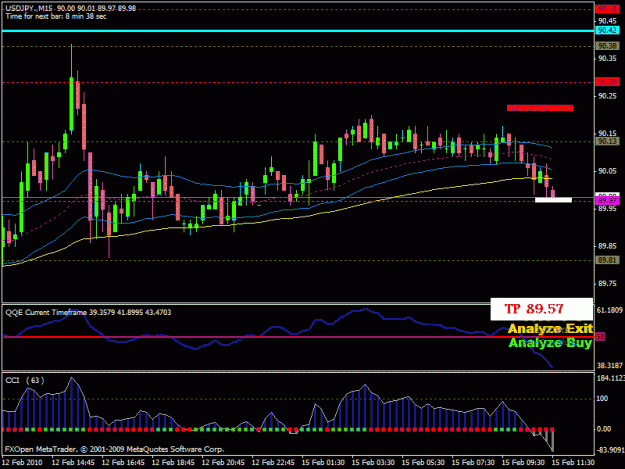Image resolution: width=625 pixels, height=469 pixels.
Task: Click the 90.45 price scale value
Action: tap(607, 21)
